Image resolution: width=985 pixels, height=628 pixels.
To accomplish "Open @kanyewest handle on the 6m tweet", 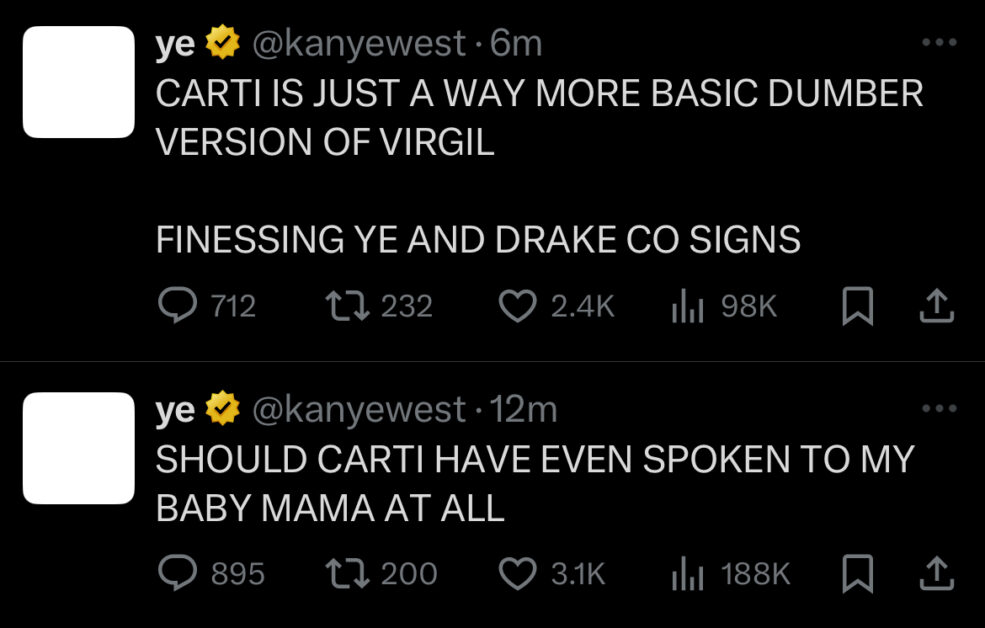I will [359, 44].
